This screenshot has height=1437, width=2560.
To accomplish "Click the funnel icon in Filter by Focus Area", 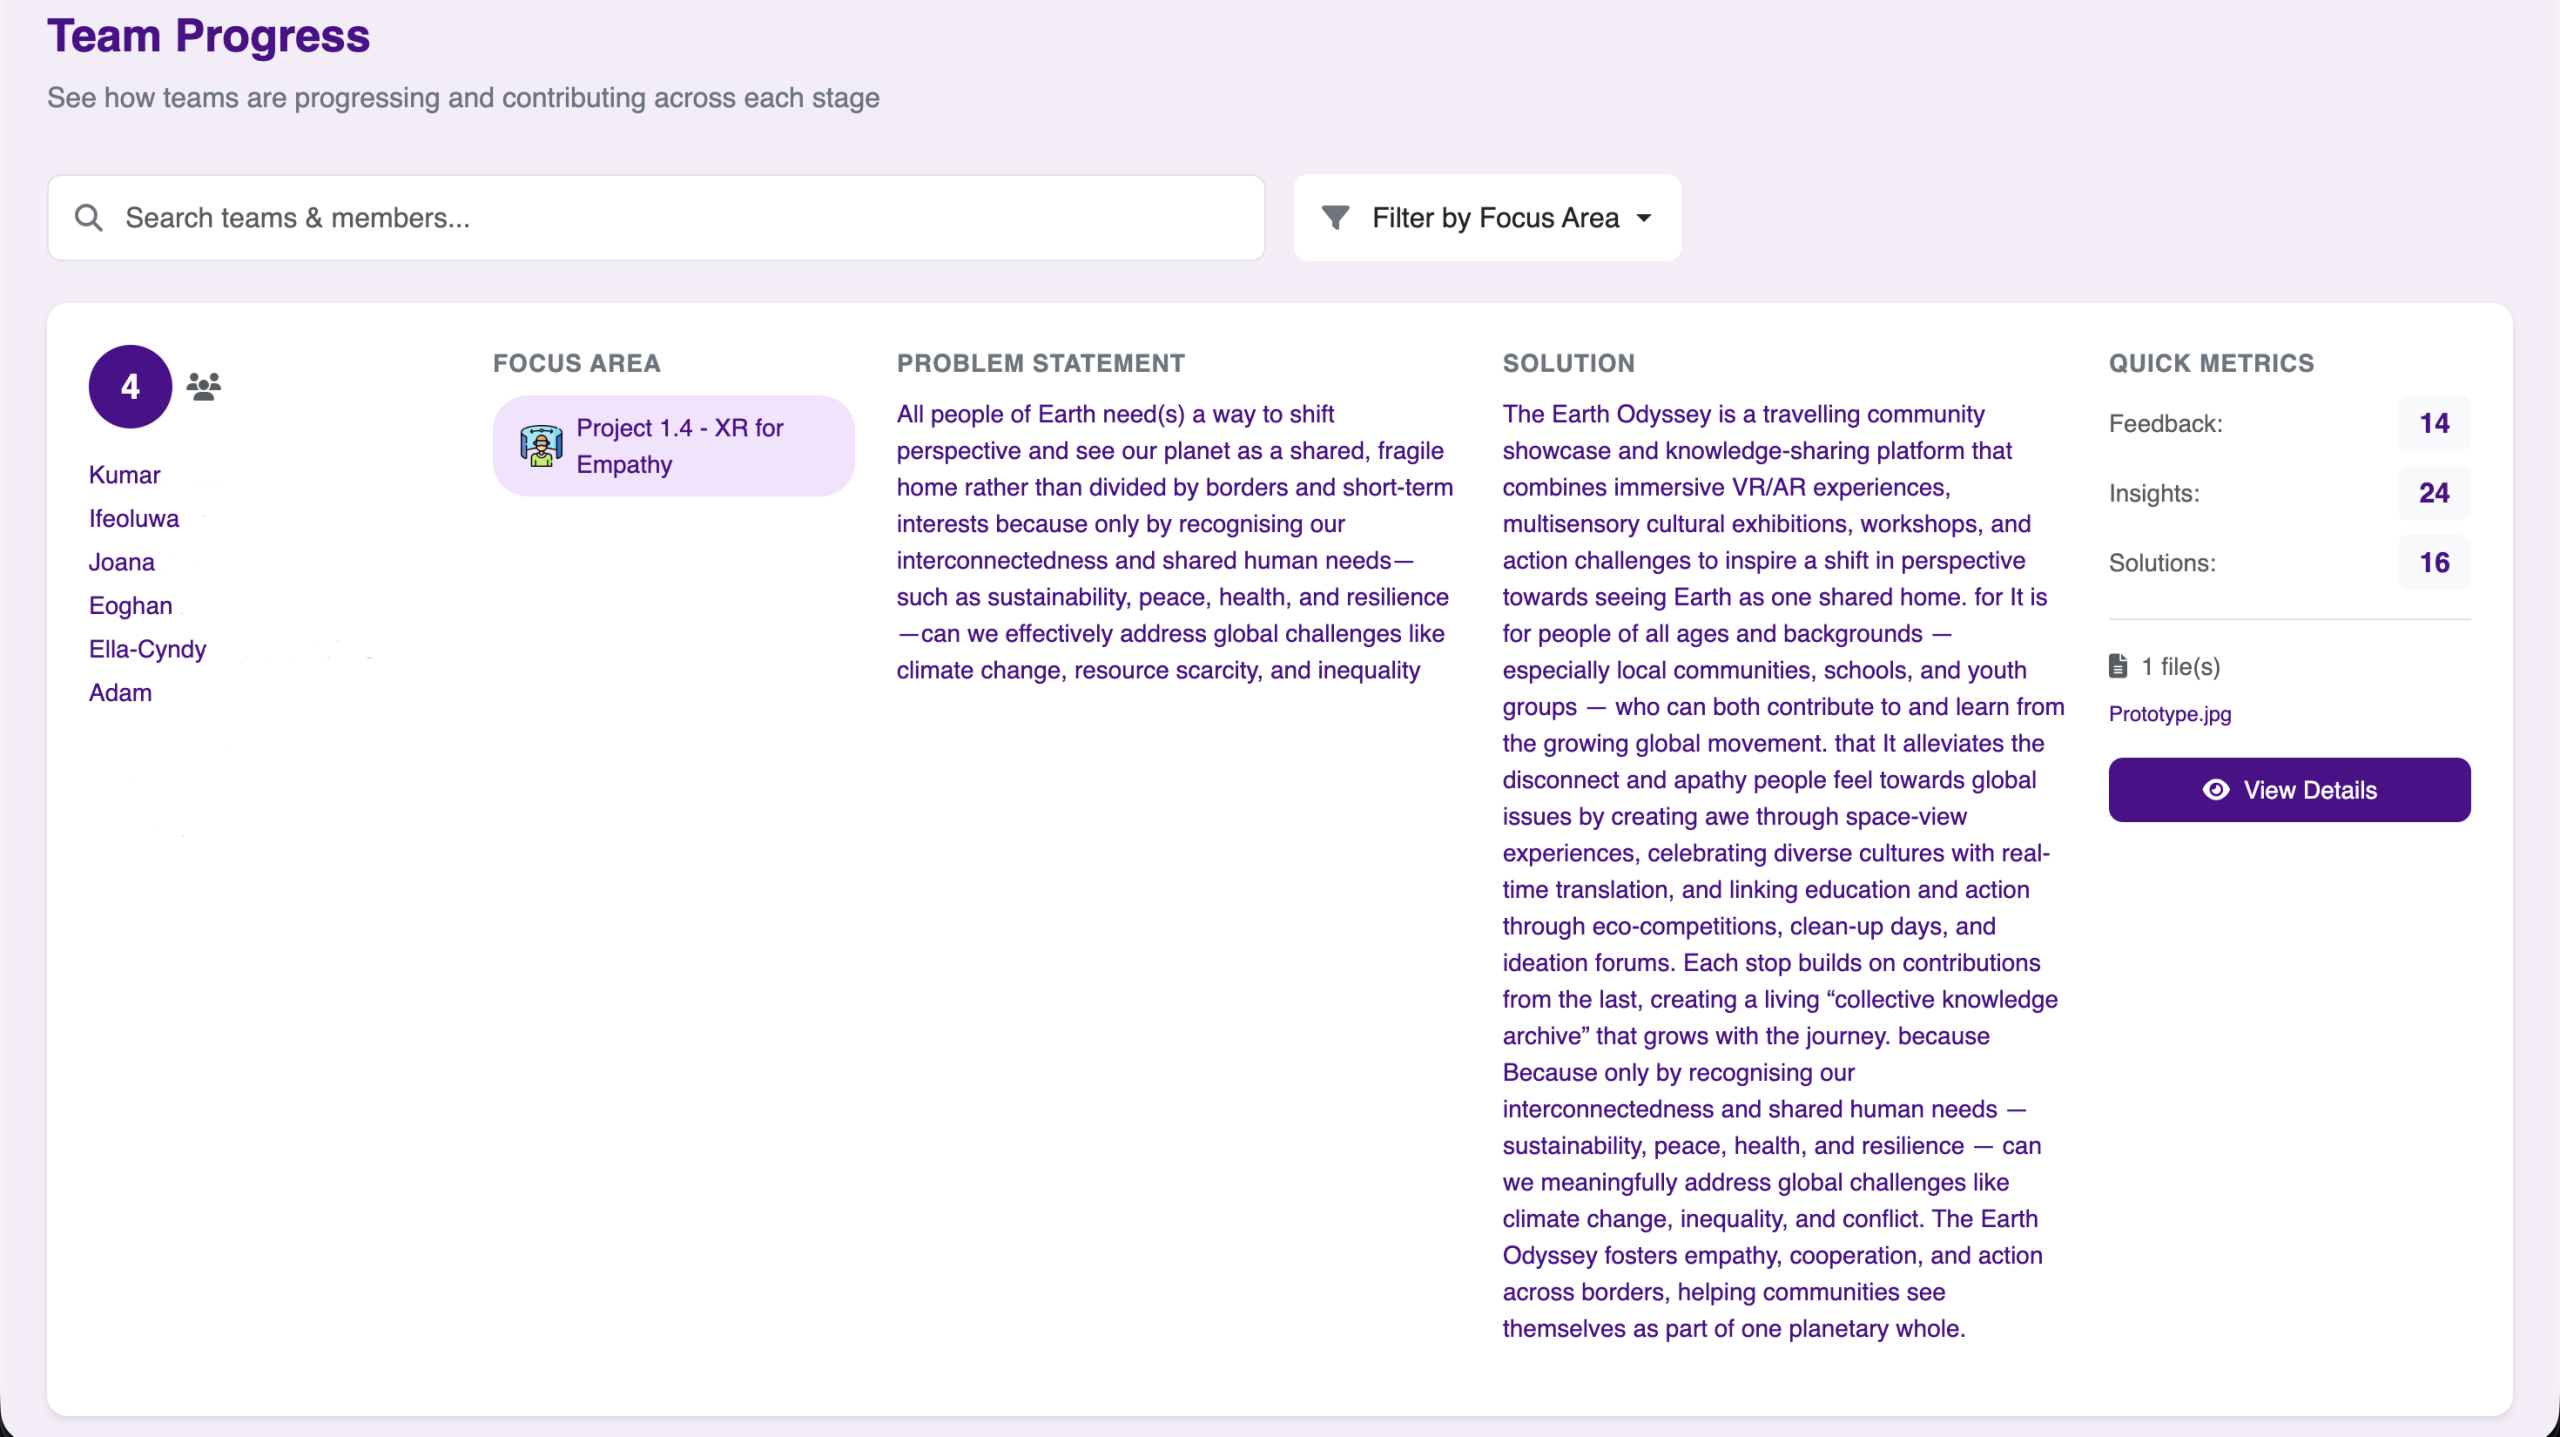I will point(1335,217).
